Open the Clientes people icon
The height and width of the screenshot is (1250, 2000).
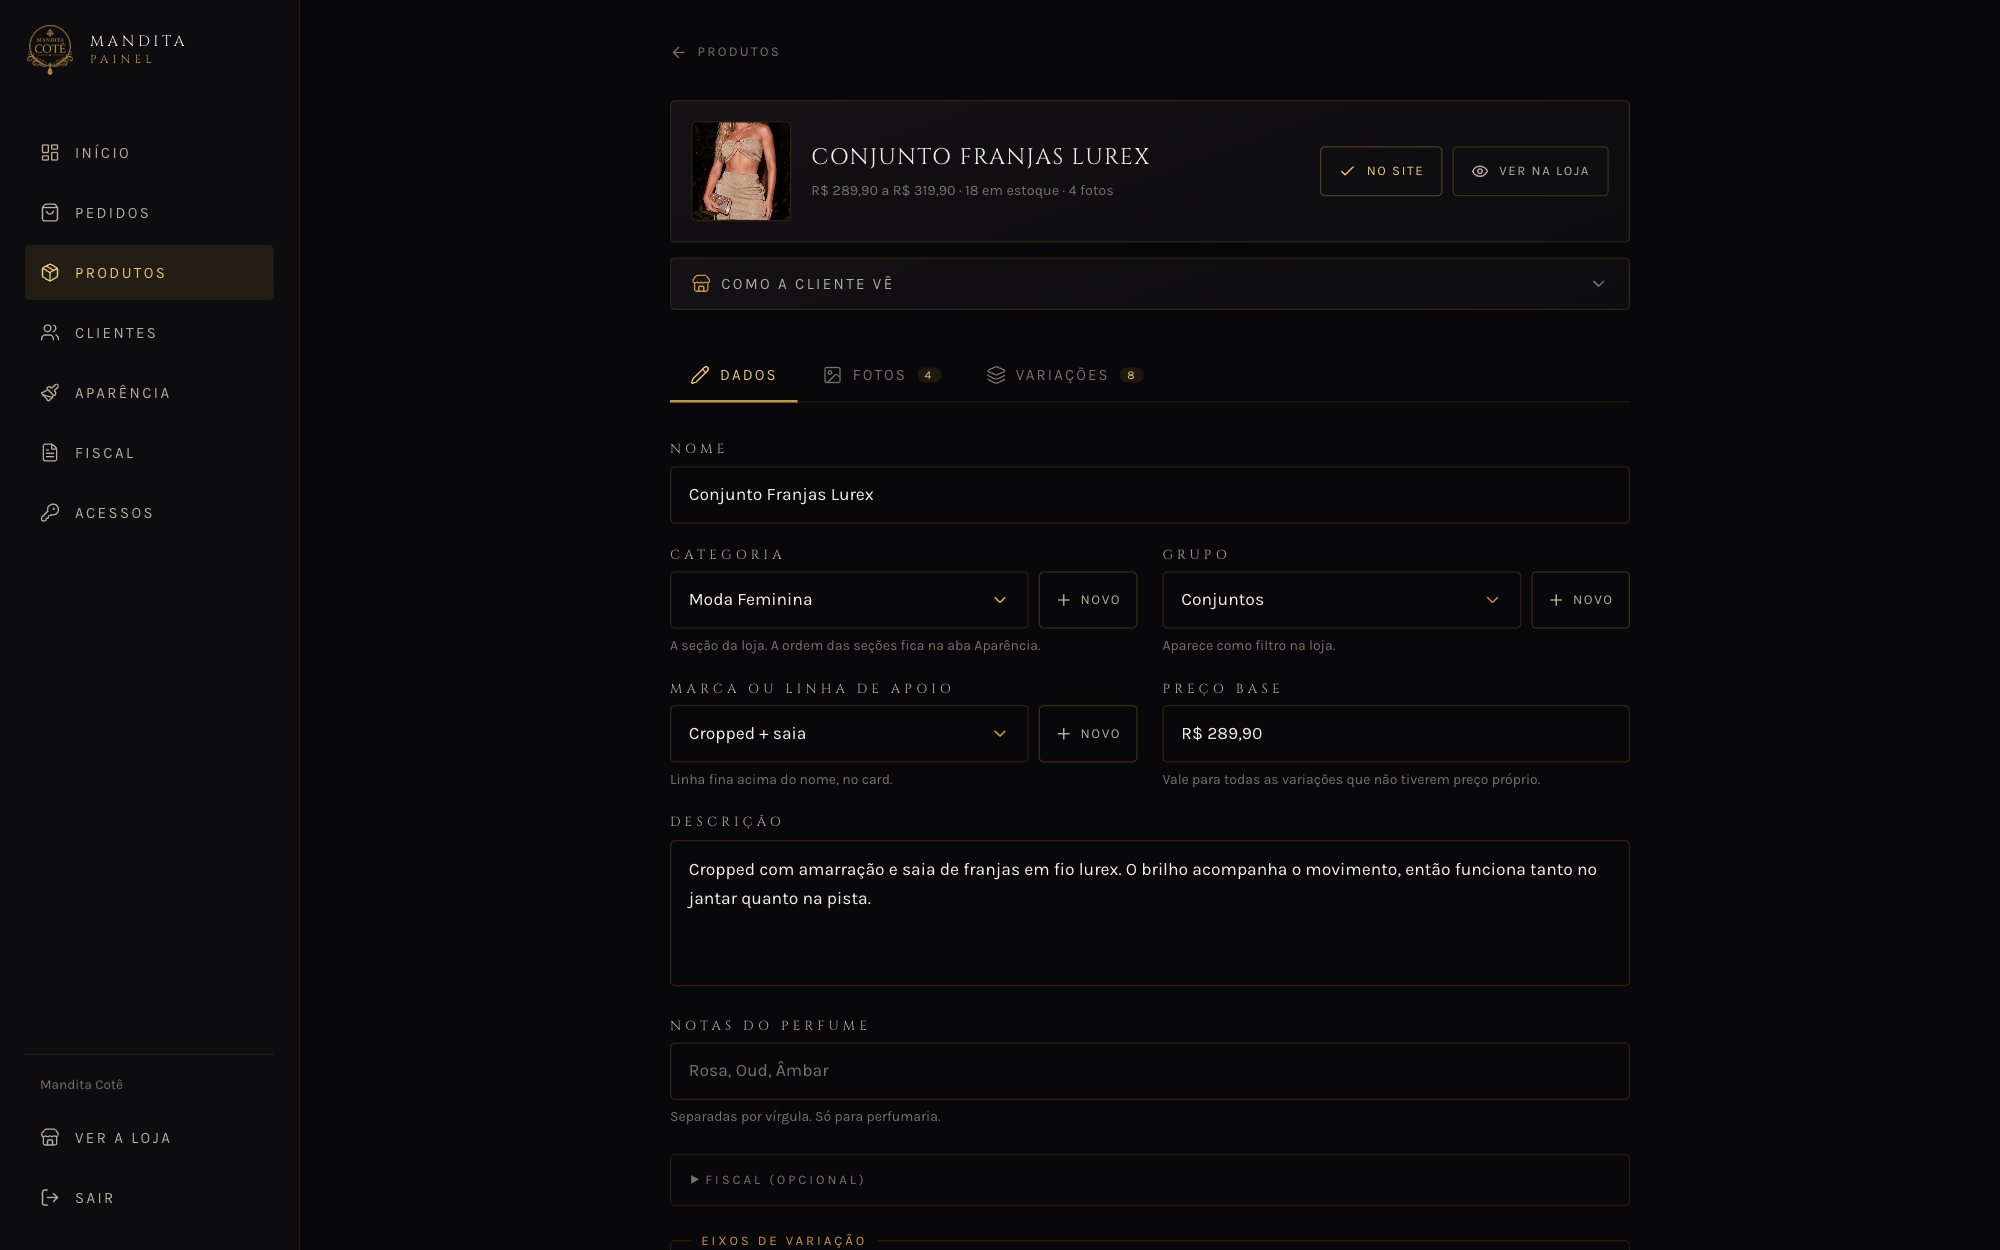pyautogui.click(x=50, y=333)
